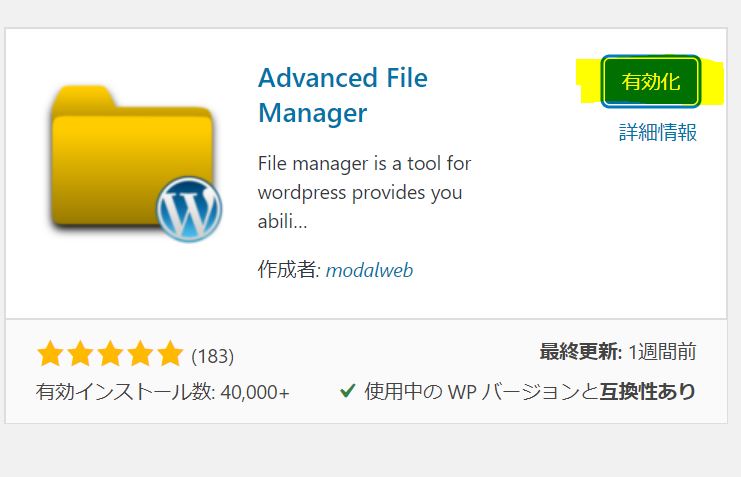The width and height of the screenshot is (741, 477).
Task: Visit the modalweb author link
Action: 369,270
